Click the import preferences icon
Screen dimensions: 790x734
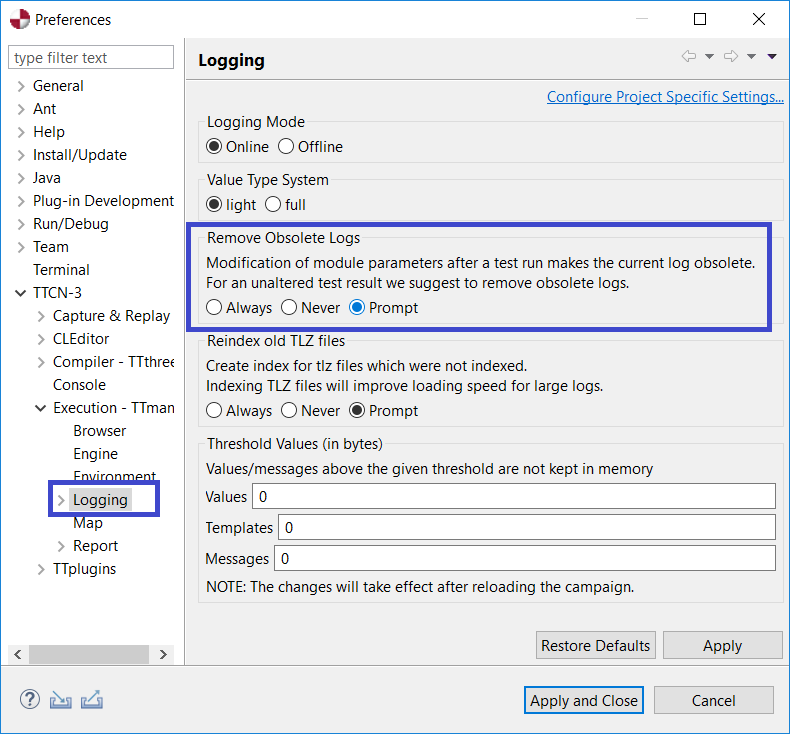tap(60, 700)
